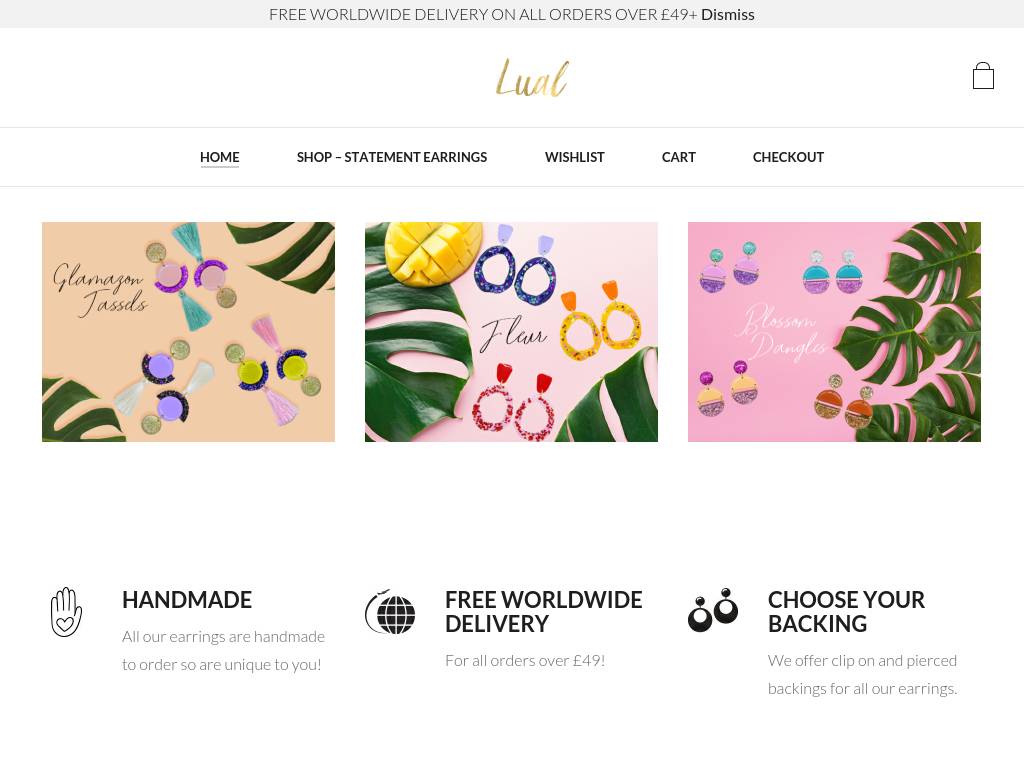Go to Checkout

(x=788, y=157)
